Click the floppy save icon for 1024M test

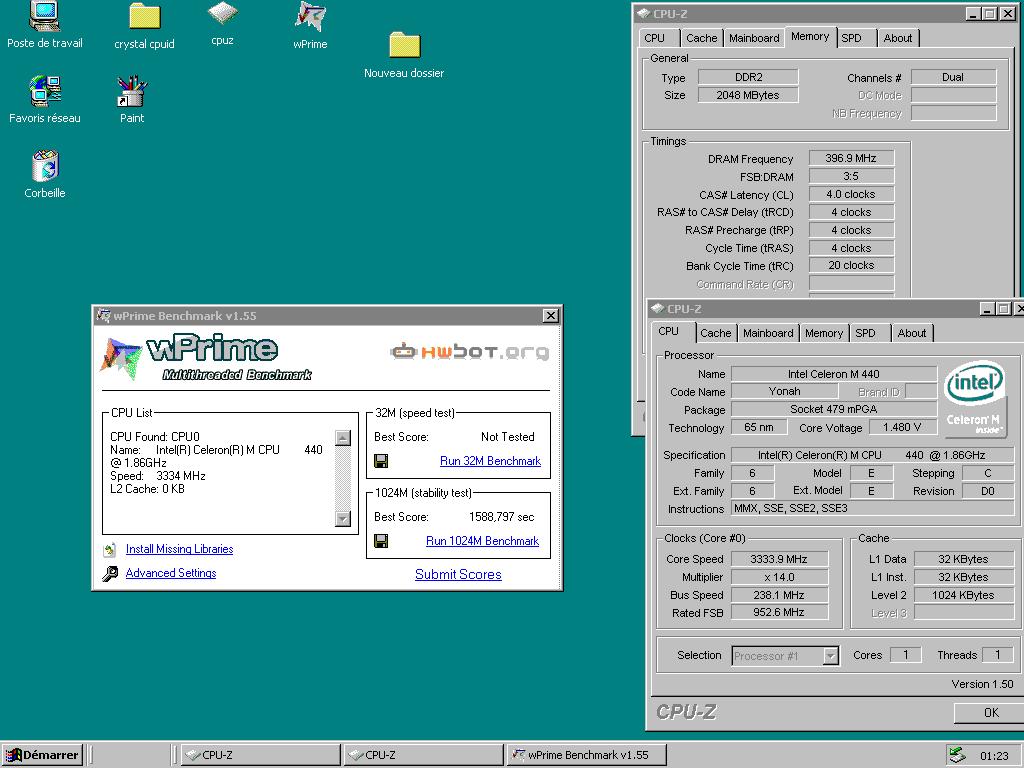[x=381, y=541]
